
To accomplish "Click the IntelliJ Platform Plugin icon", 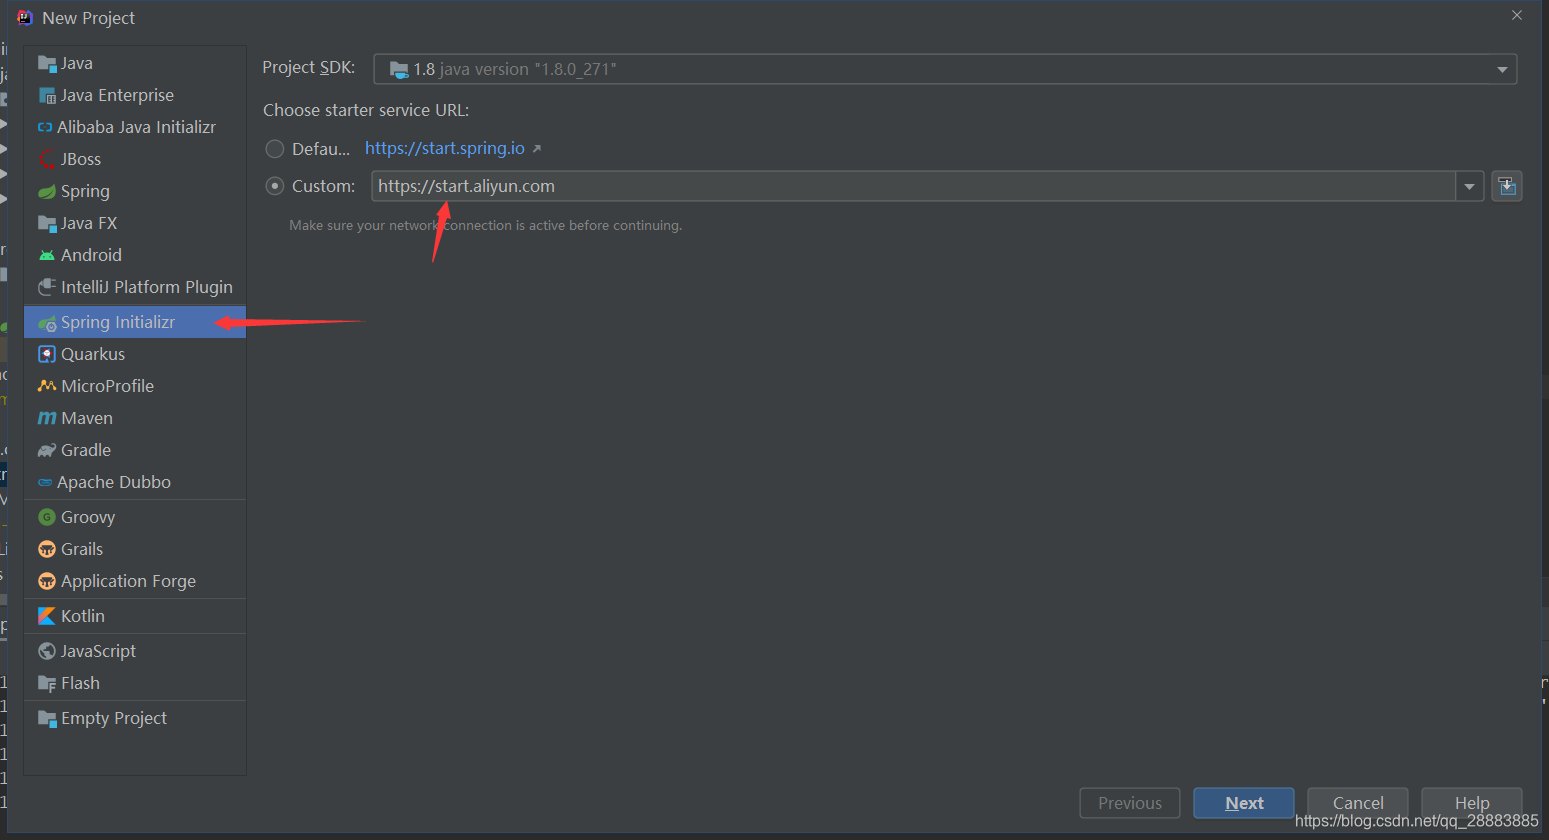I will coord(47,287).
